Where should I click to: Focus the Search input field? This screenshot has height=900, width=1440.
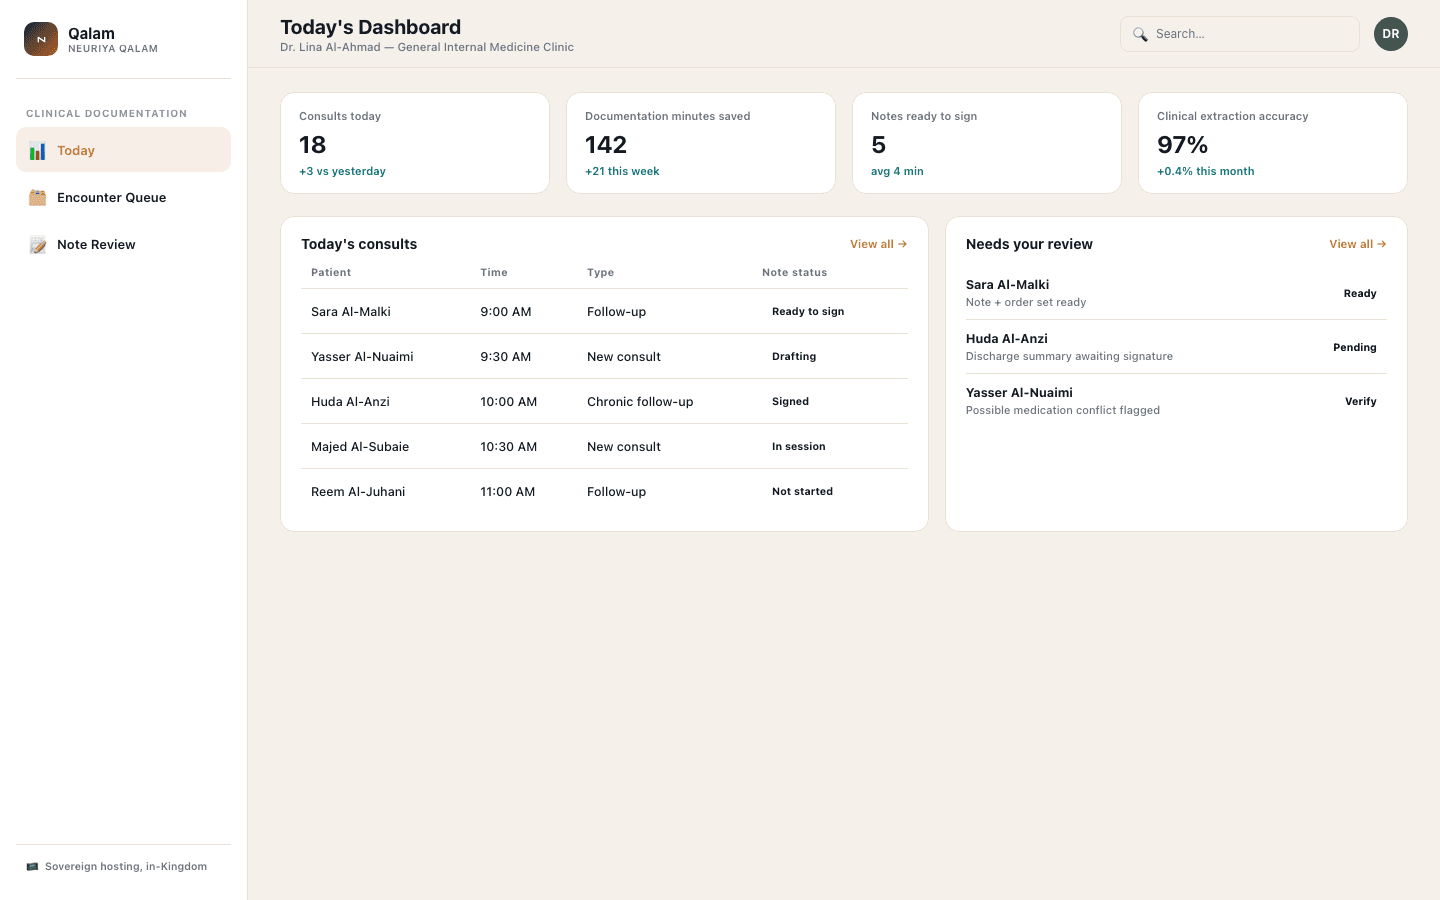pyautogui.click(x=1240, y=34)
